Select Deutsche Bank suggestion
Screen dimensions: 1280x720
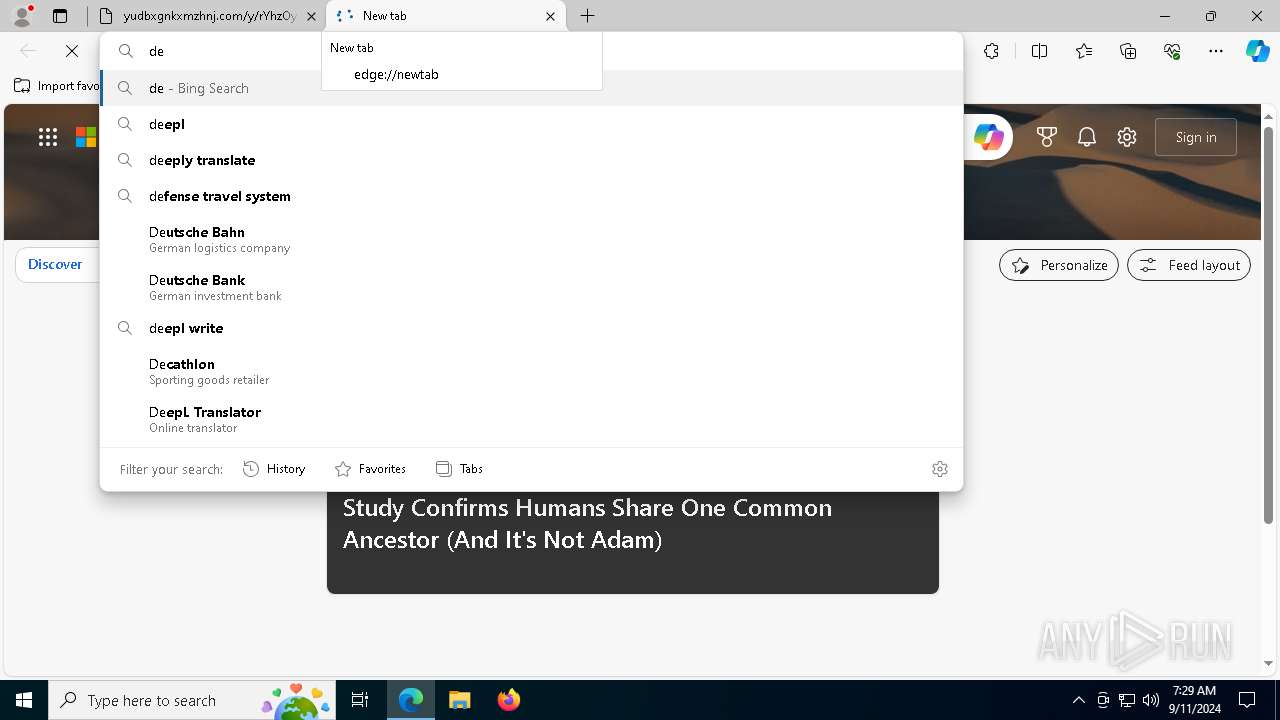pos(531,287)
